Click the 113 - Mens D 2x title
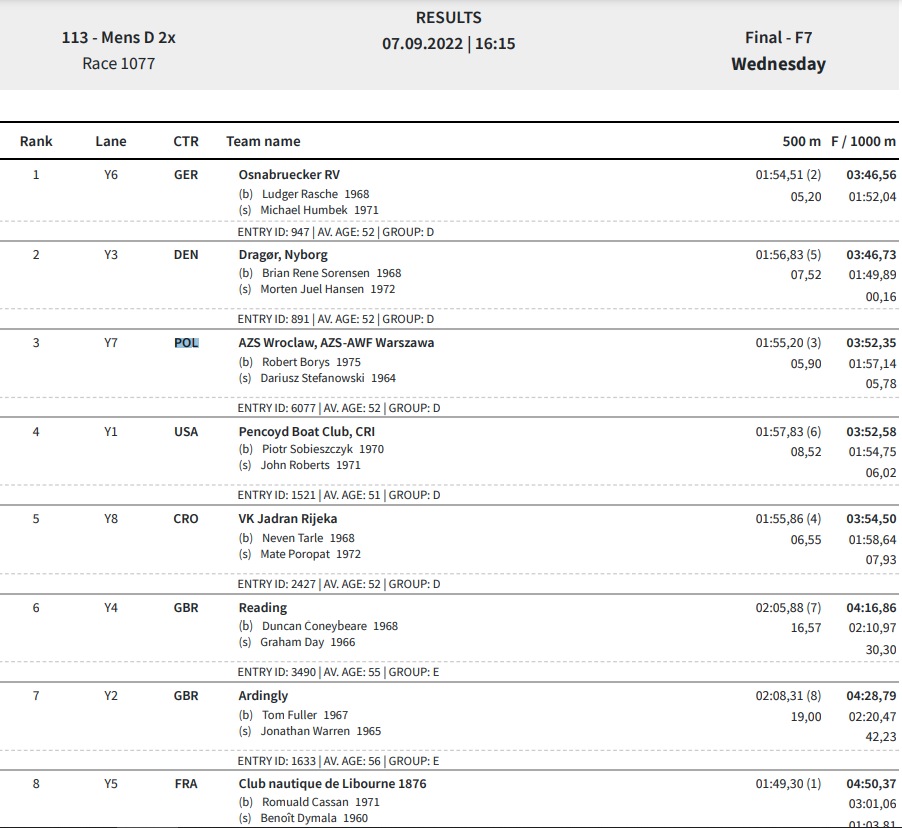902x828 pixels. pyautogui.click(x=119, y=37)
